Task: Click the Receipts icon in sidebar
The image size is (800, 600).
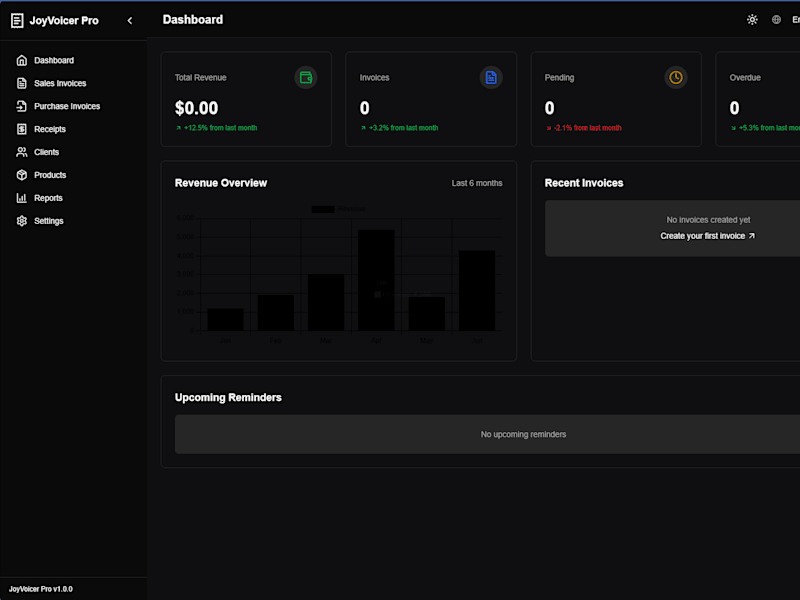Action: point(21,129)
